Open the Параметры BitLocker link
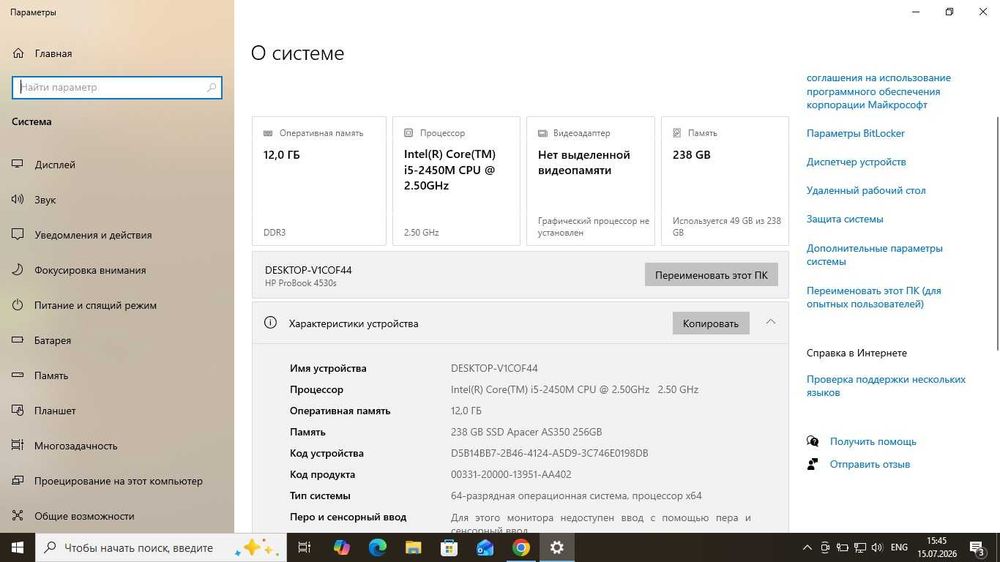Image resolution: width=1000 pixels, height=562 pixels. pos(855,133)
